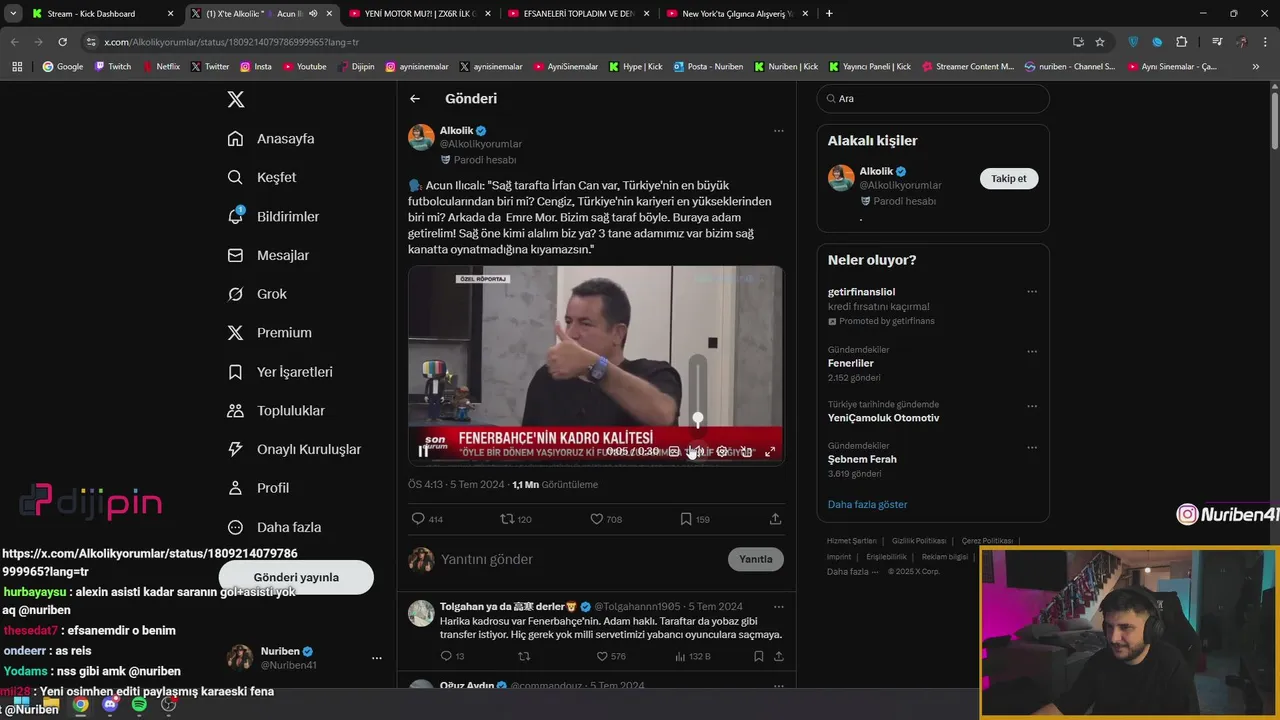This screenshot has height=720, width=1280.
Task: Open the X logo home icon
Action: click(x=235, y=99)
